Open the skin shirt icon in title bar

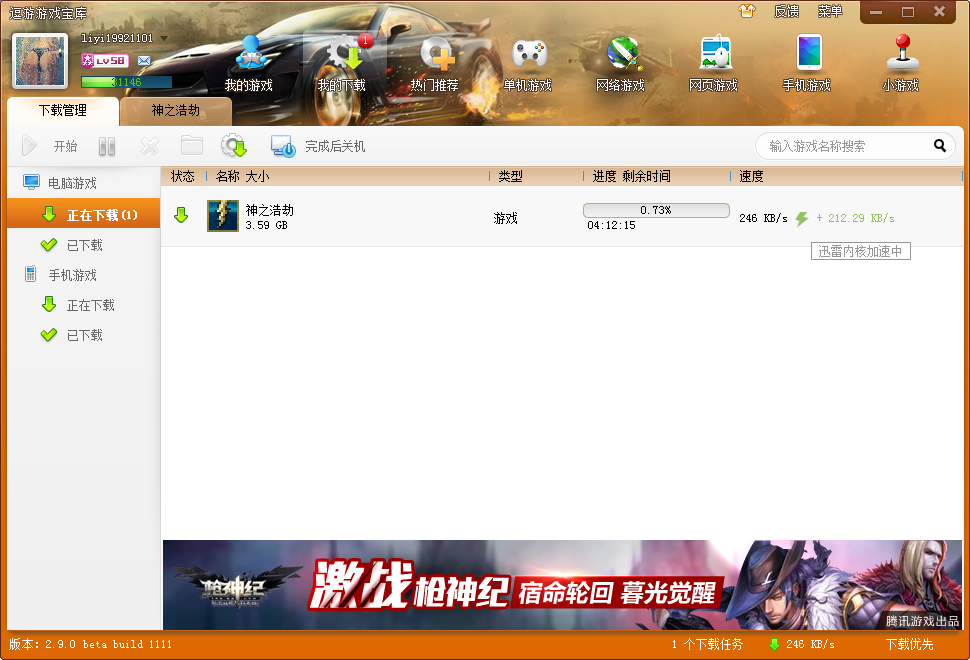click(x=747, y=11)
